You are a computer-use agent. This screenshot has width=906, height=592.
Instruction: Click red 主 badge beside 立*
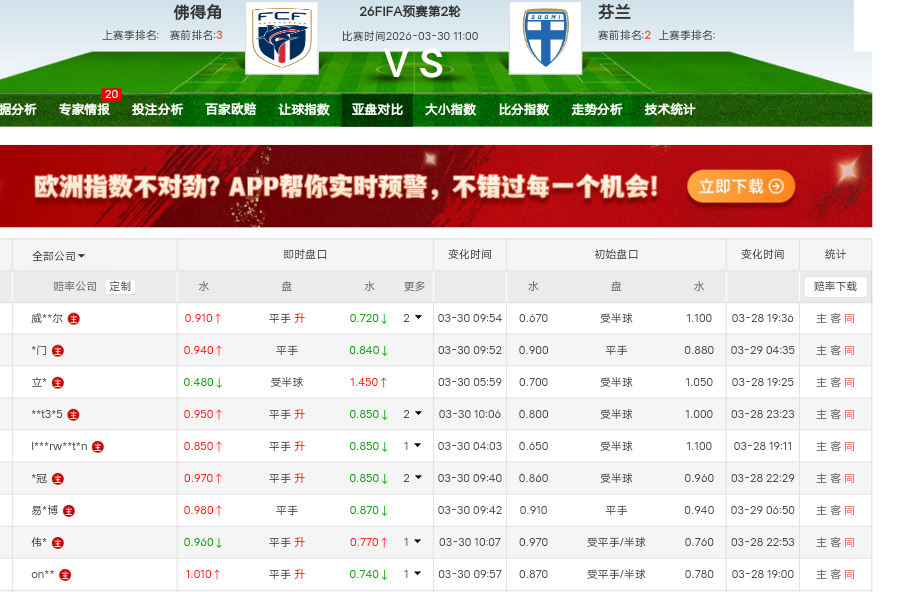coord(58,383)
